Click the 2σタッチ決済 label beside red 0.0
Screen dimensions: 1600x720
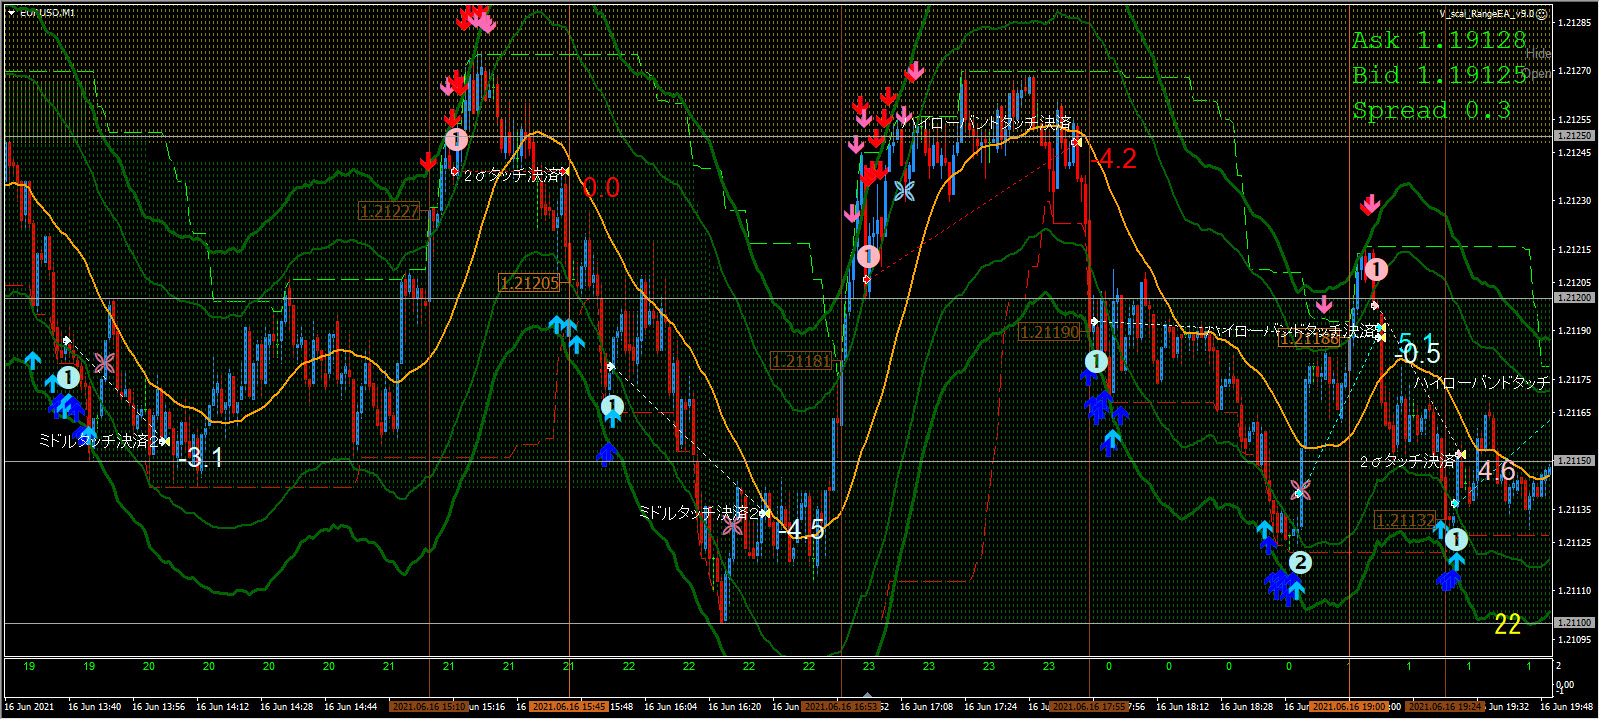(512, 175)
